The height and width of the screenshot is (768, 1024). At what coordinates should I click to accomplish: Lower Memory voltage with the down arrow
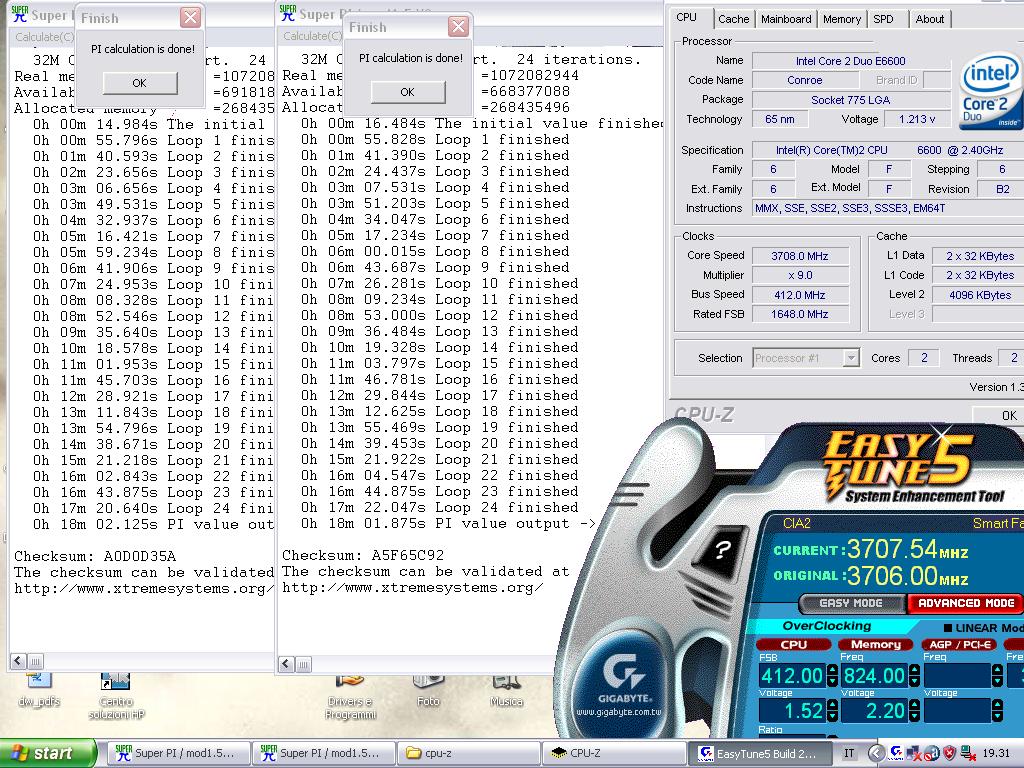point(914,716)
